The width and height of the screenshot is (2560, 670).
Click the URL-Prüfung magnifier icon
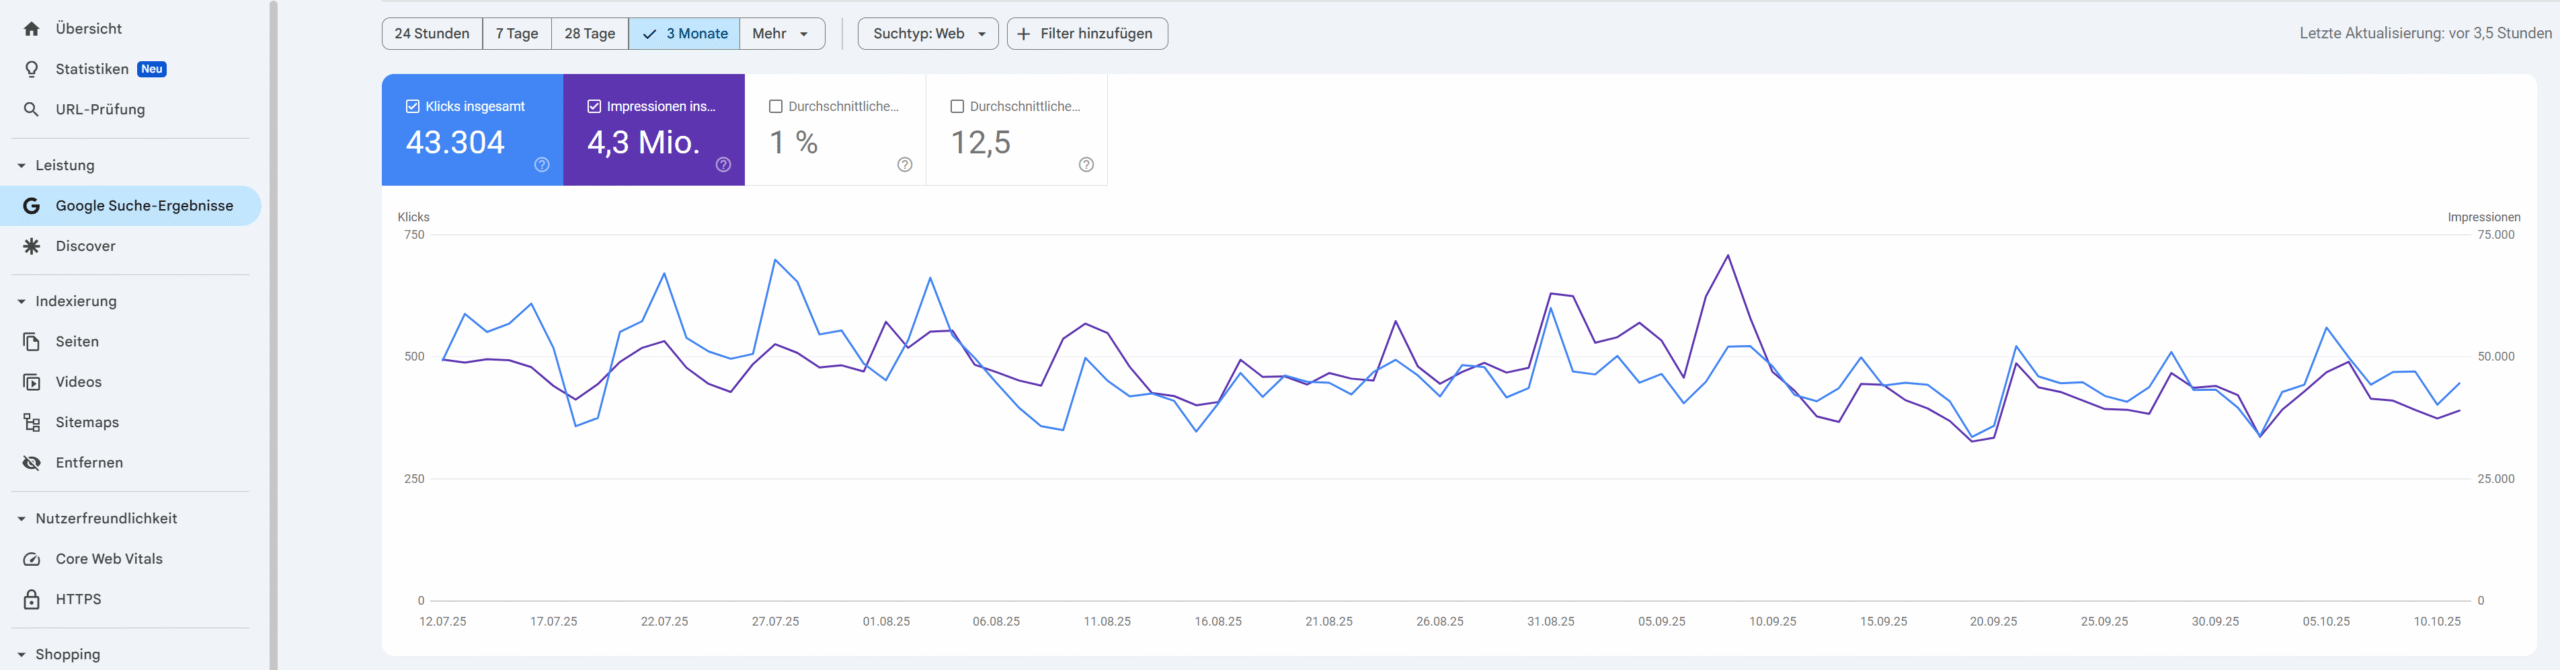[x=31, y=109]
